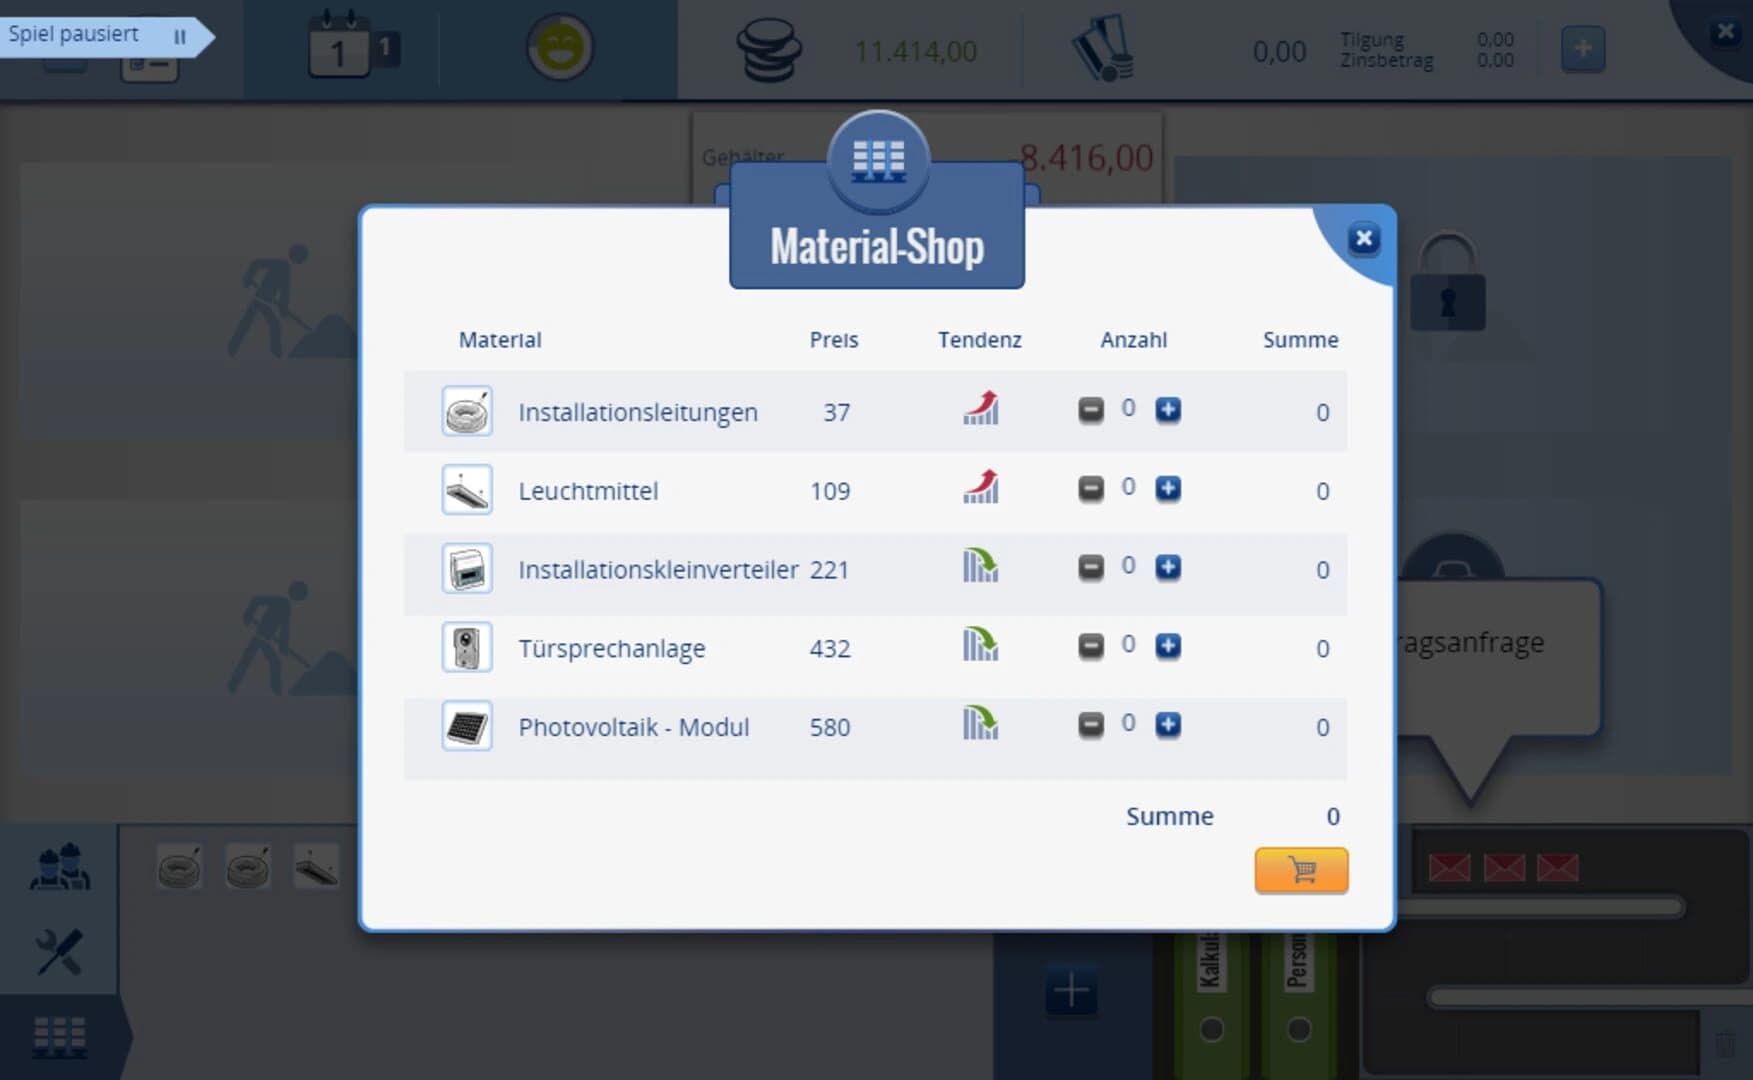This screenshot has width=1753, height=1080.
Task: Click the lamp inventory item
Action: [316, 868]
